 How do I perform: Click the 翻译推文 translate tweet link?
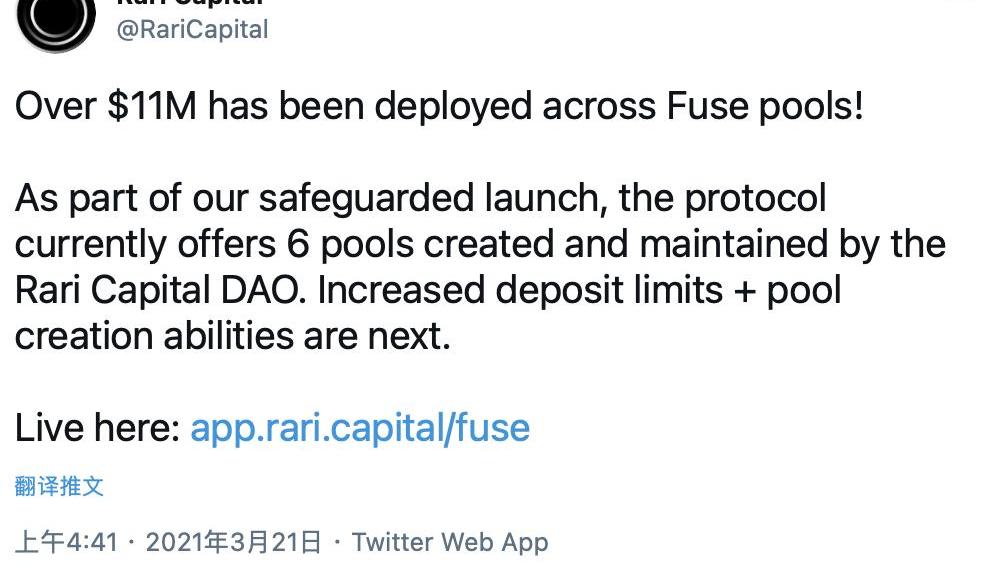pyautogui.click(x=59, y=487)
